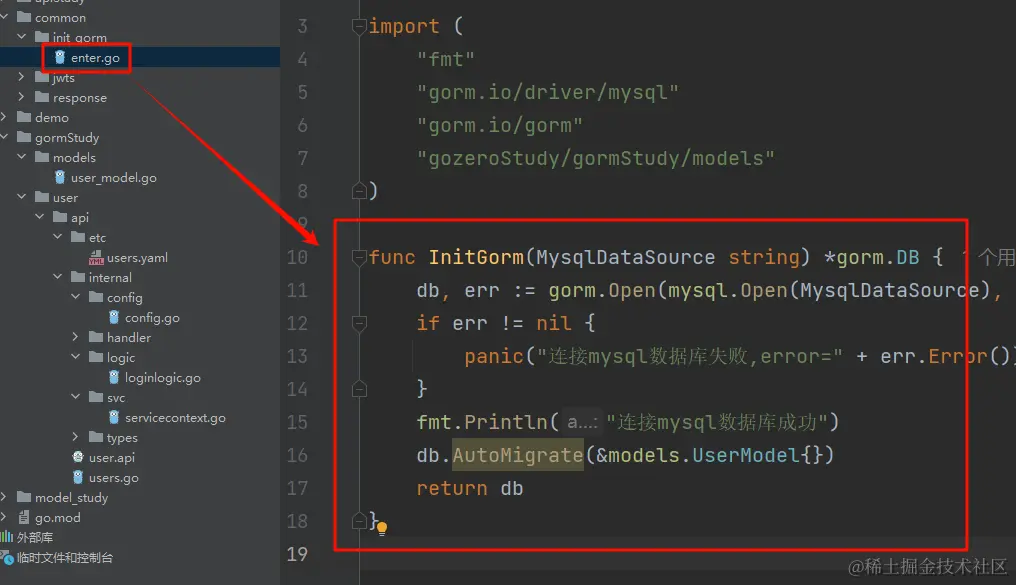Expand the model_study folder

click(x=4, y=497)
